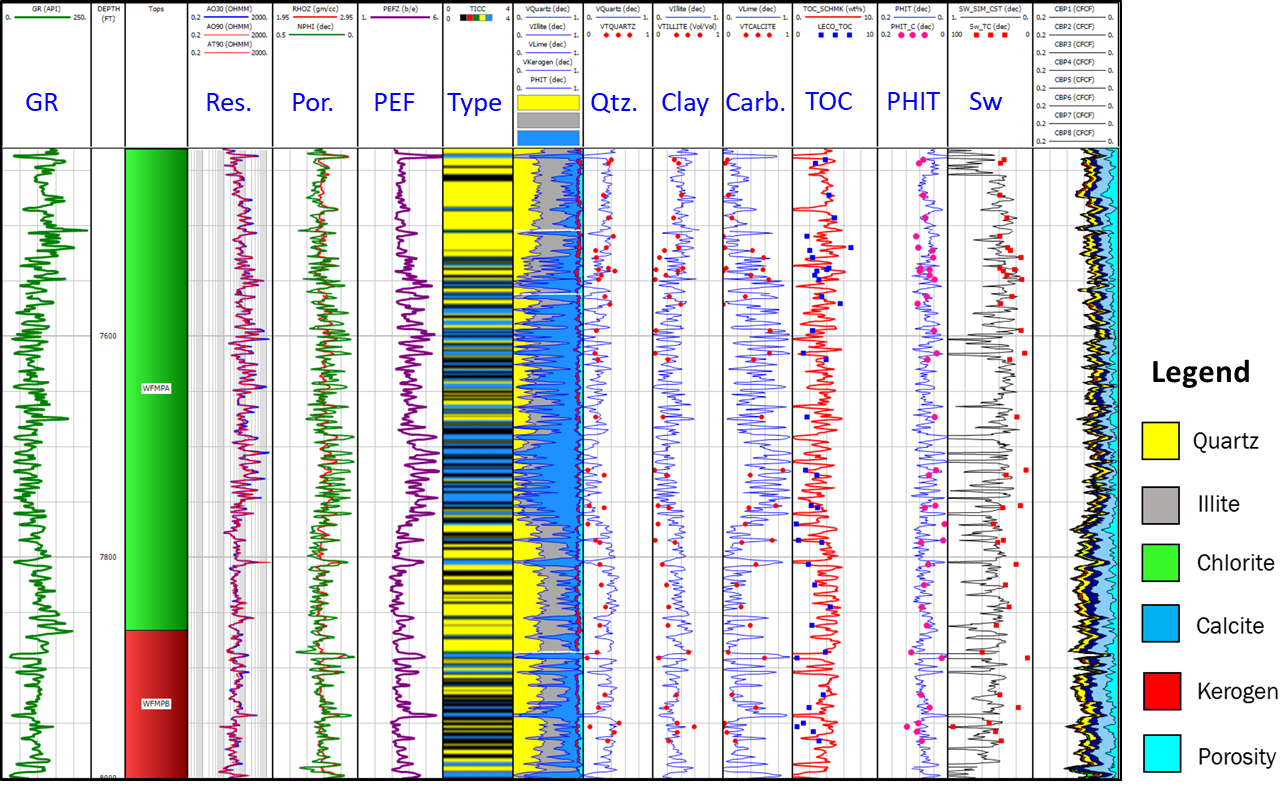The height and width of the screenshot is (789, 1287).
Task: Click the yellow fill bar in lithology header
Action: coord(548,102)
